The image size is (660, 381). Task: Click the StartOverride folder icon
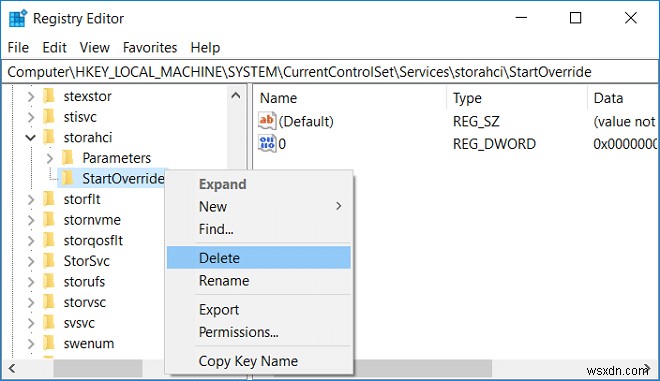pos(68,179)
